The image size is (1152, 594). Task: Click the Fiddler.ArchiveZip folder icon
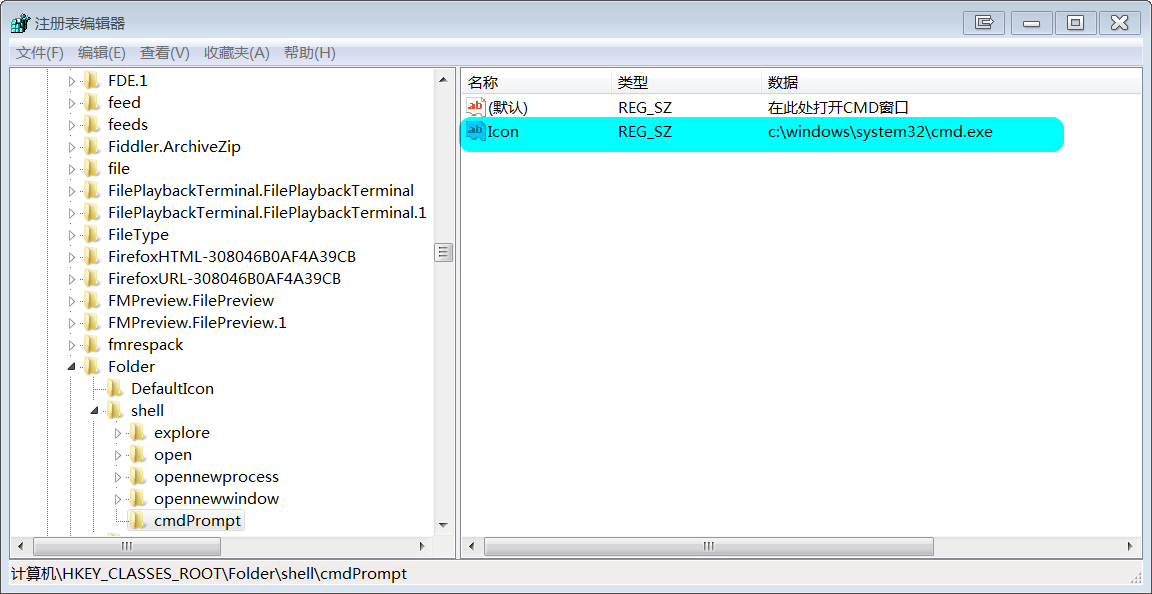[x=92, y=146]
